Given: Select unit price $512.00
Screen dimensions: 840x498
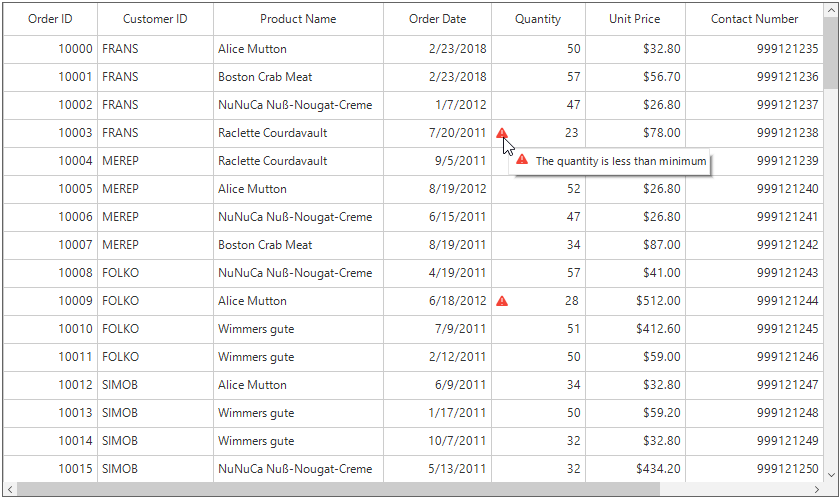Looking at the screenshot, I should pos(635,301).
